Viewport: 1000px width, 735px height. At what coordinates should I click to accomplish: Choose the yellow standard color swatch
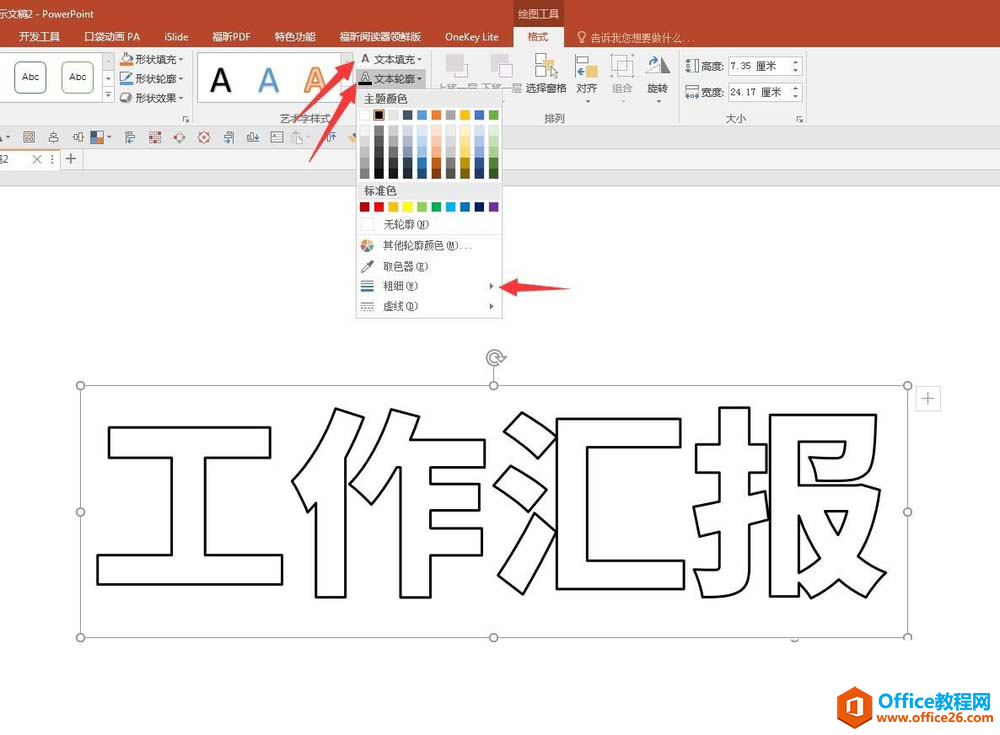408,207
